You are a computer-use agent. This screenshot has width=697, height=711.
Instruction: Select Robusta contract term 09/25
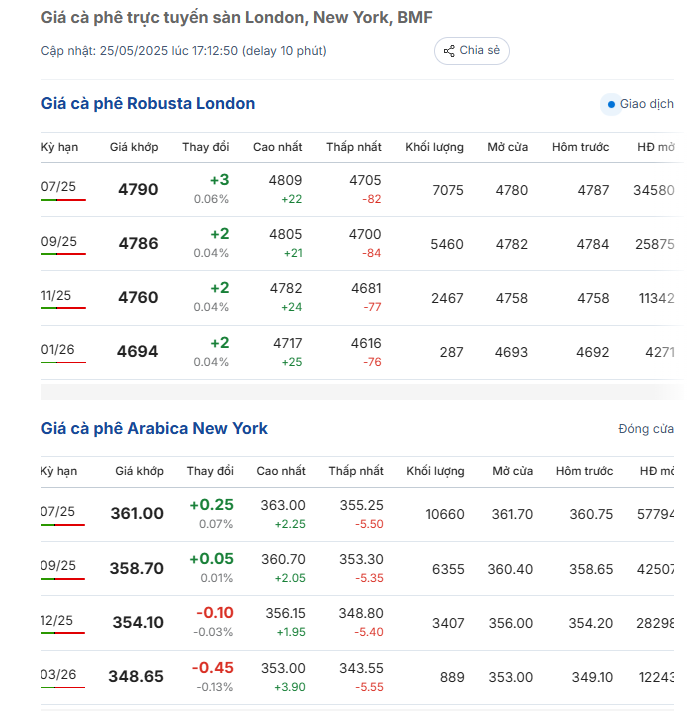58,241
